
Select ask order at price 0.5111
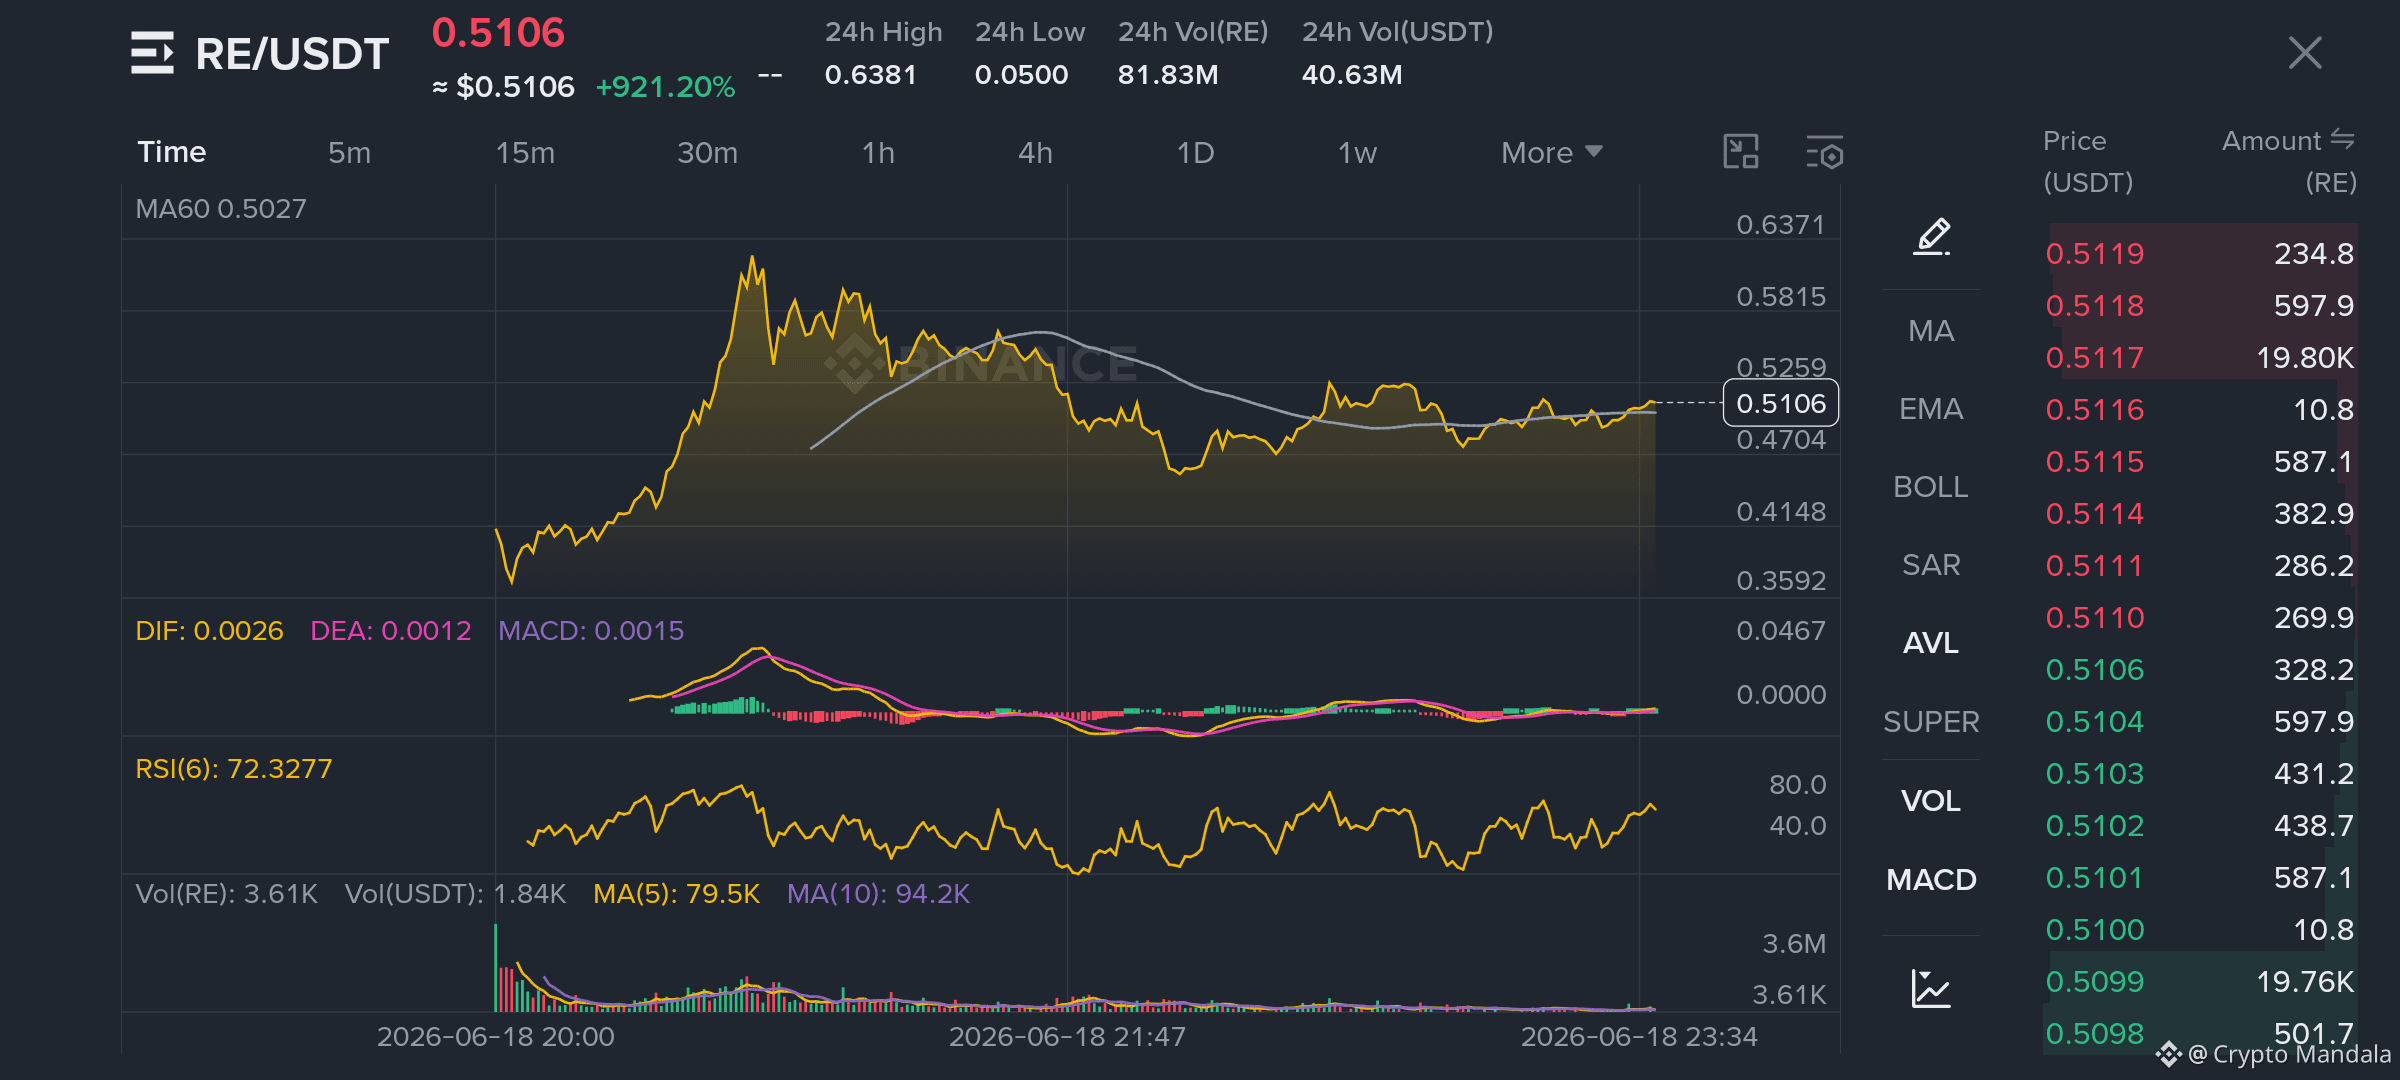[2200, 565]
